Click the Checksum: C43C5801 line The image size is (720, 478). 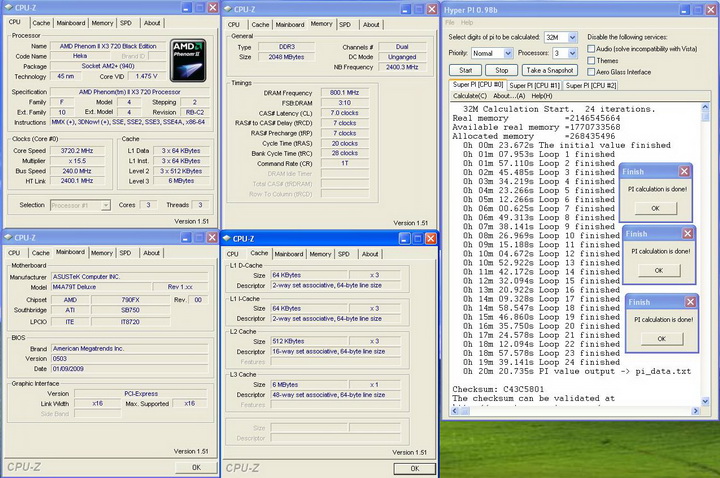498,389
